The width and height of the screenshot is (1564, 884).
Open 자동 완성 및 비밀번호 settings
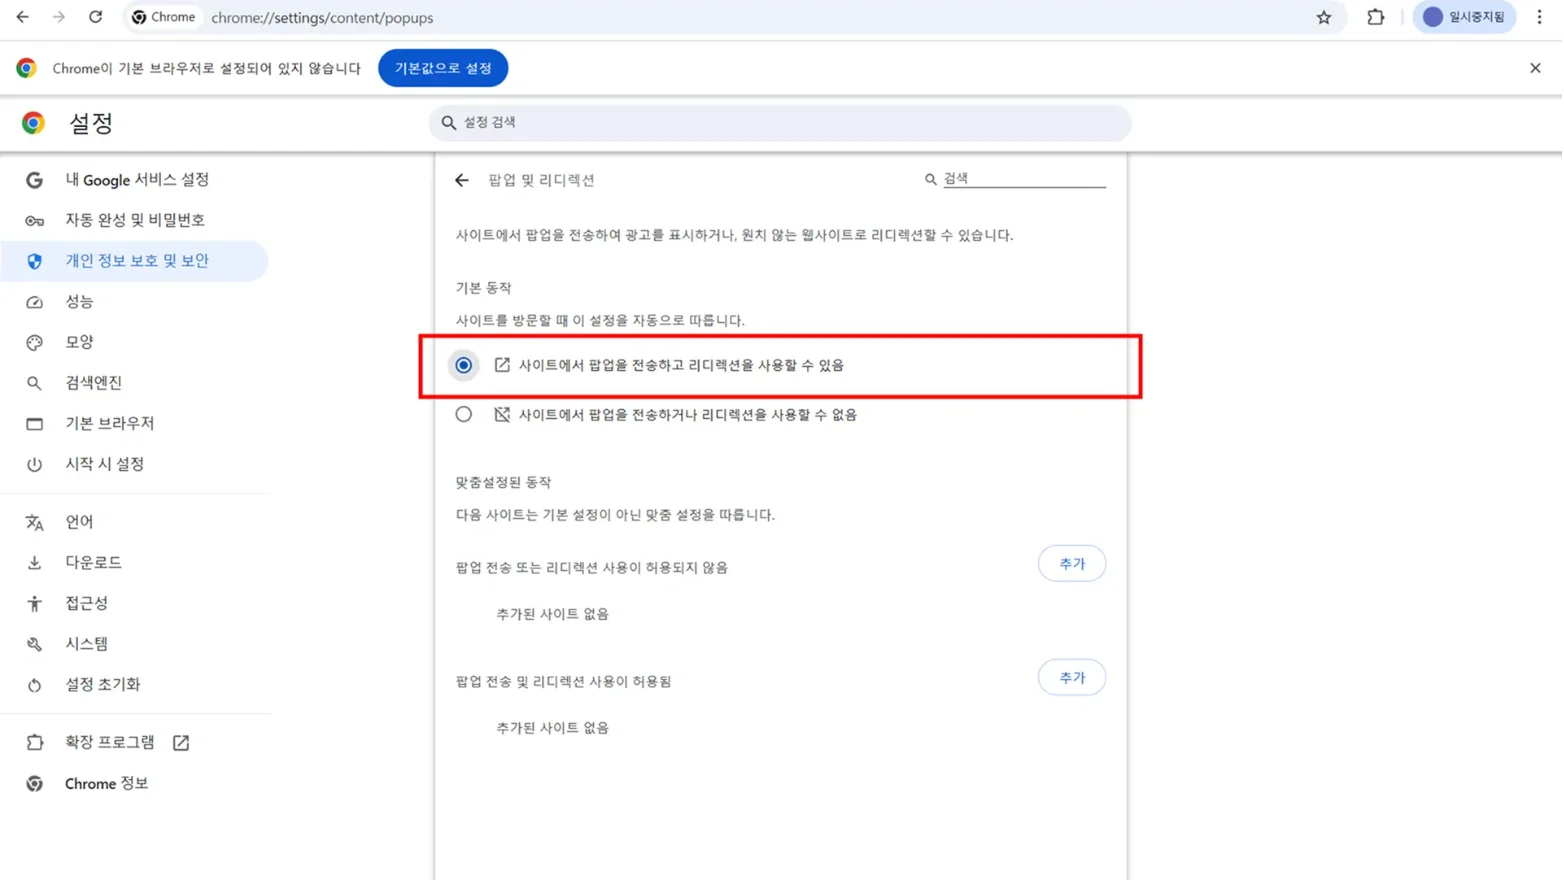click(135, 220)
